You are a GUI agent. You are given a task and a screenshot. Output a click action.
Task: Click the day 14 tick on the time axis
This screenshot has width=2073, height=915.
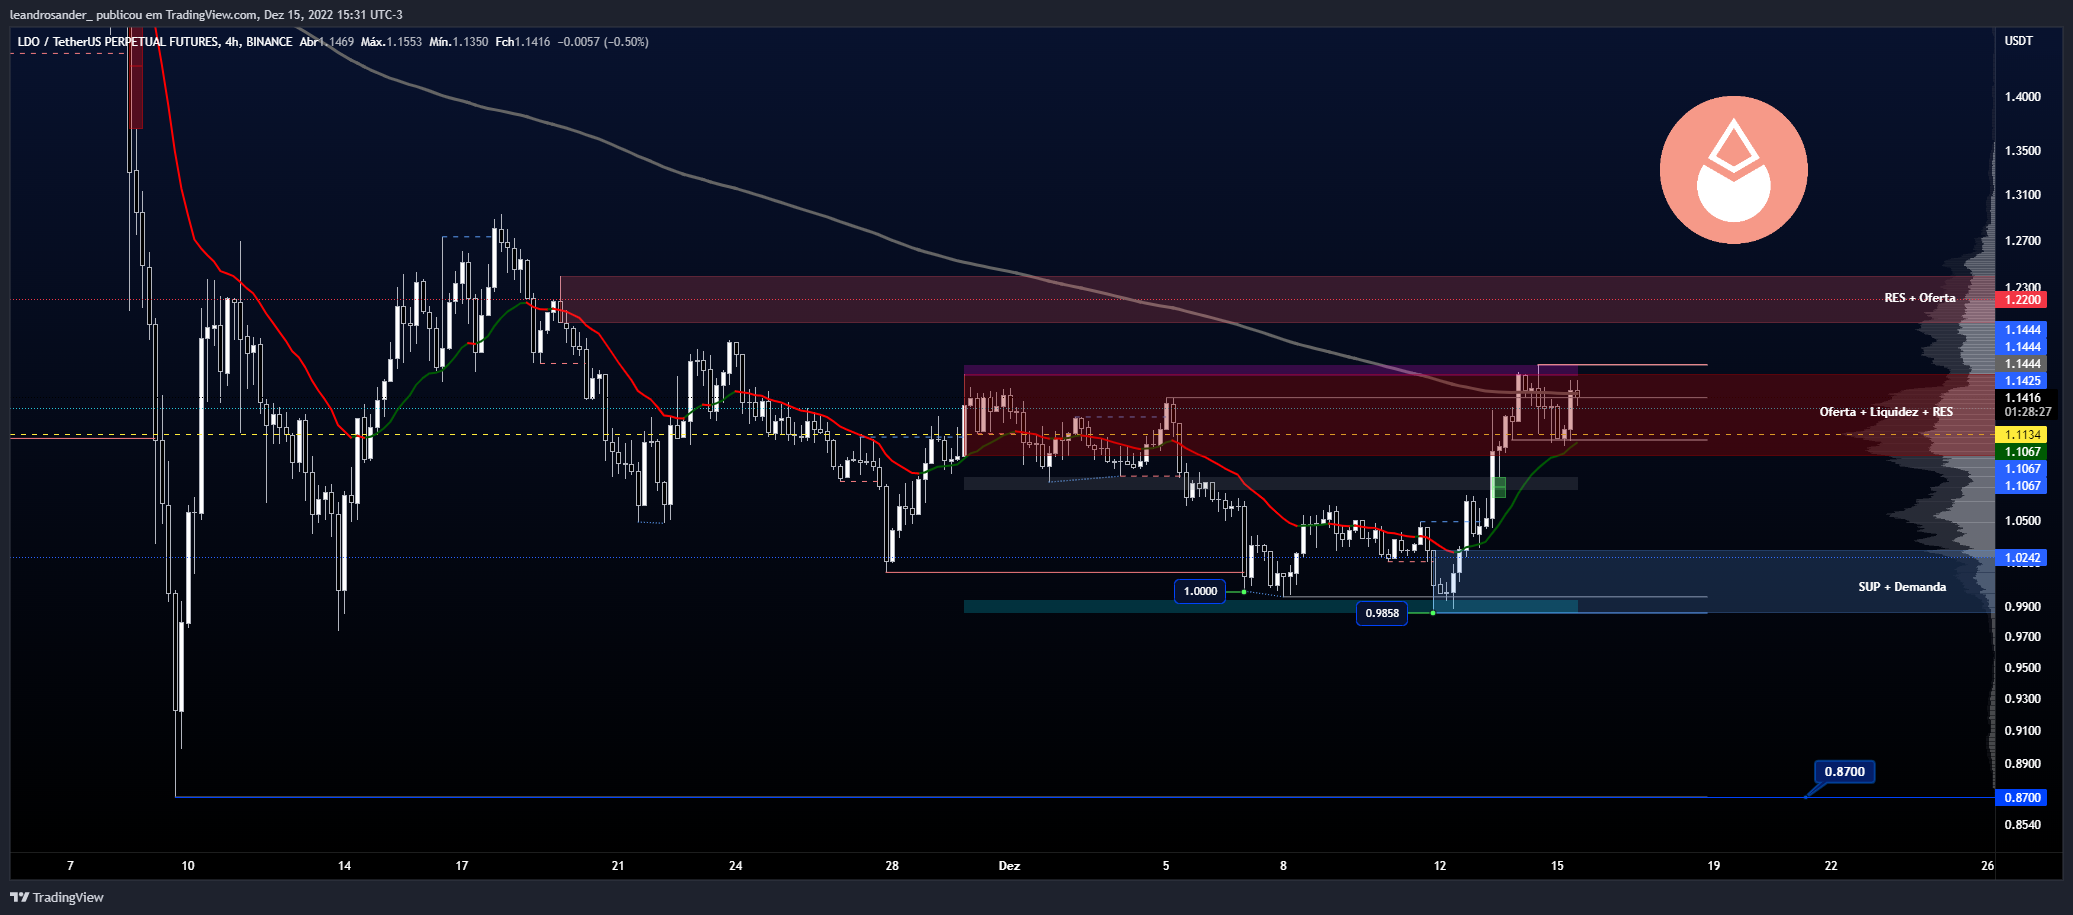point(345,866)
